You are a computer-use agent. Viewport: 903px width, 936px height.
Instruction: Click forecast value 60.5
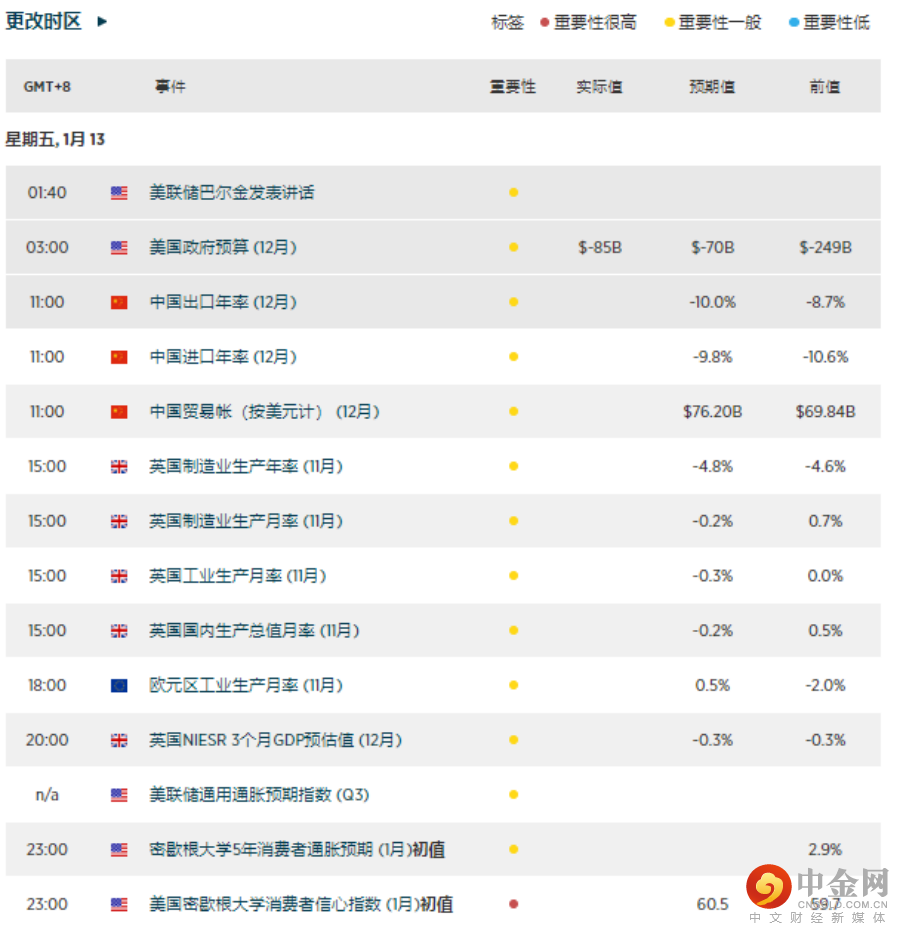pyautogui.click(x=713, y=904)
